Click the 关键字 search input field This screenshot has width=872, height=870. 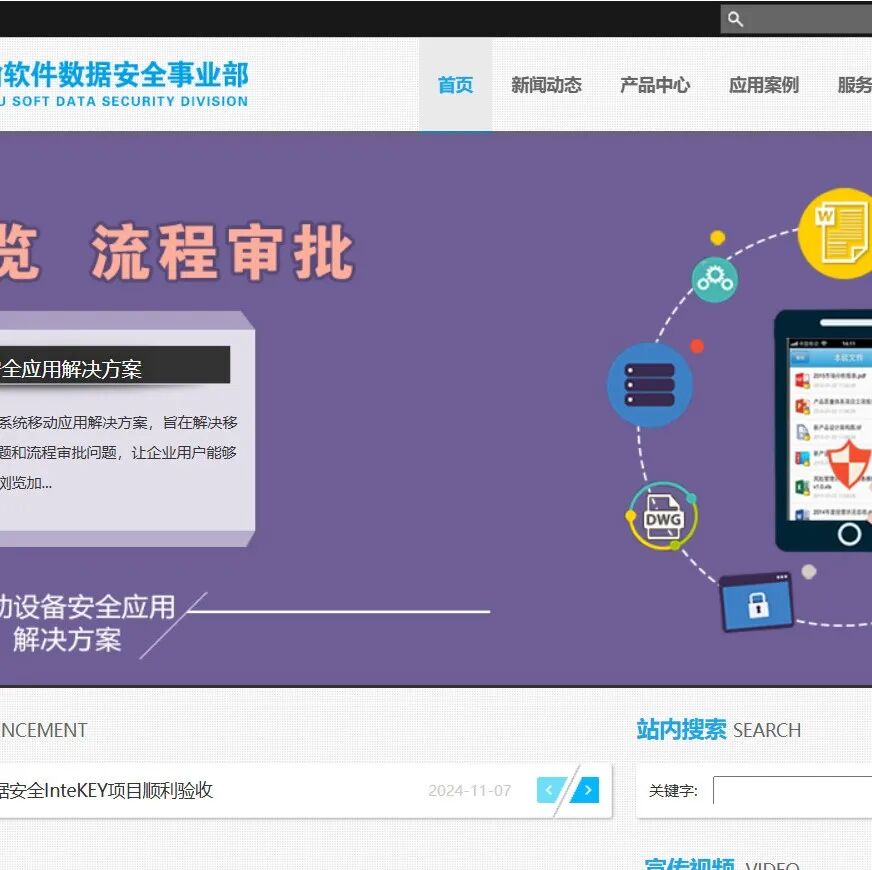(x=792, y=790)
